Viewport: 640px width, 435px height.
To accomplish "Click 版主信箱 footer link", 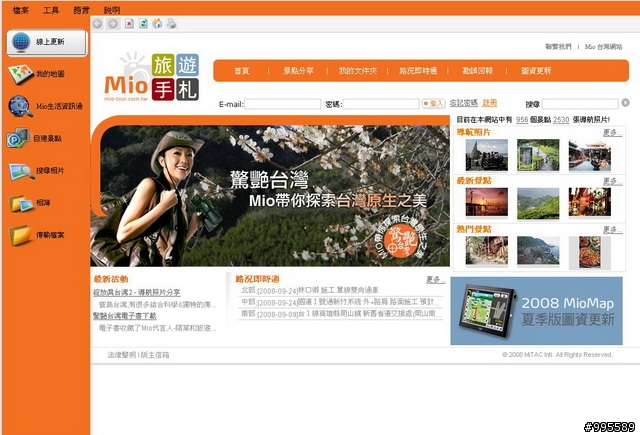I will pos(155,355).
